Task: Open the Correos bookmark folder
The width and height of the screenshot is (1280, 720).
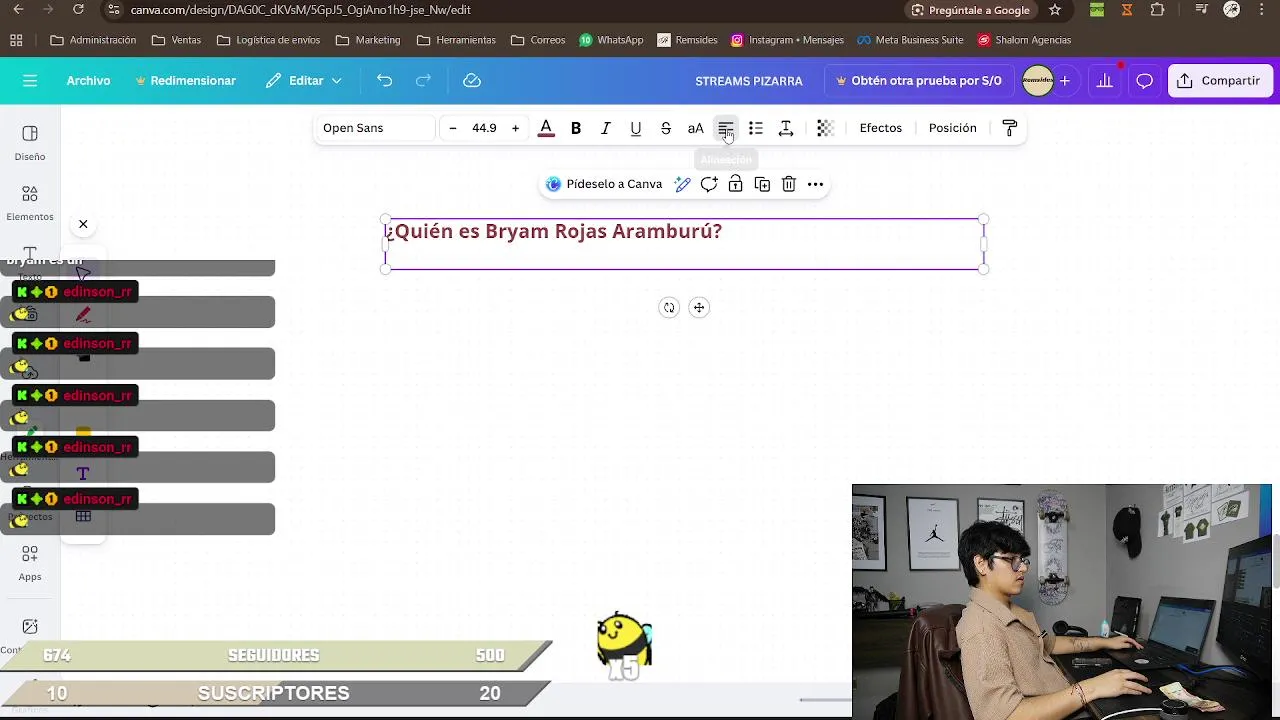Action: (538, 40)
